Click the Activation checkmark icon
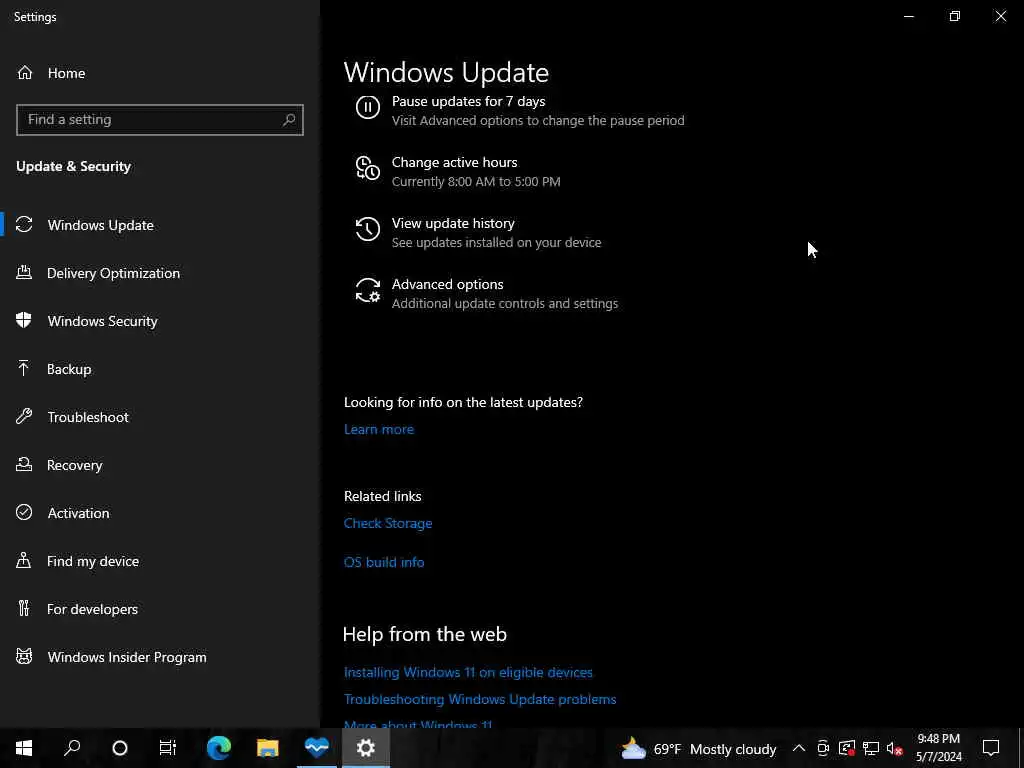Screen dimensions: 1024x768 coord(24,513)
